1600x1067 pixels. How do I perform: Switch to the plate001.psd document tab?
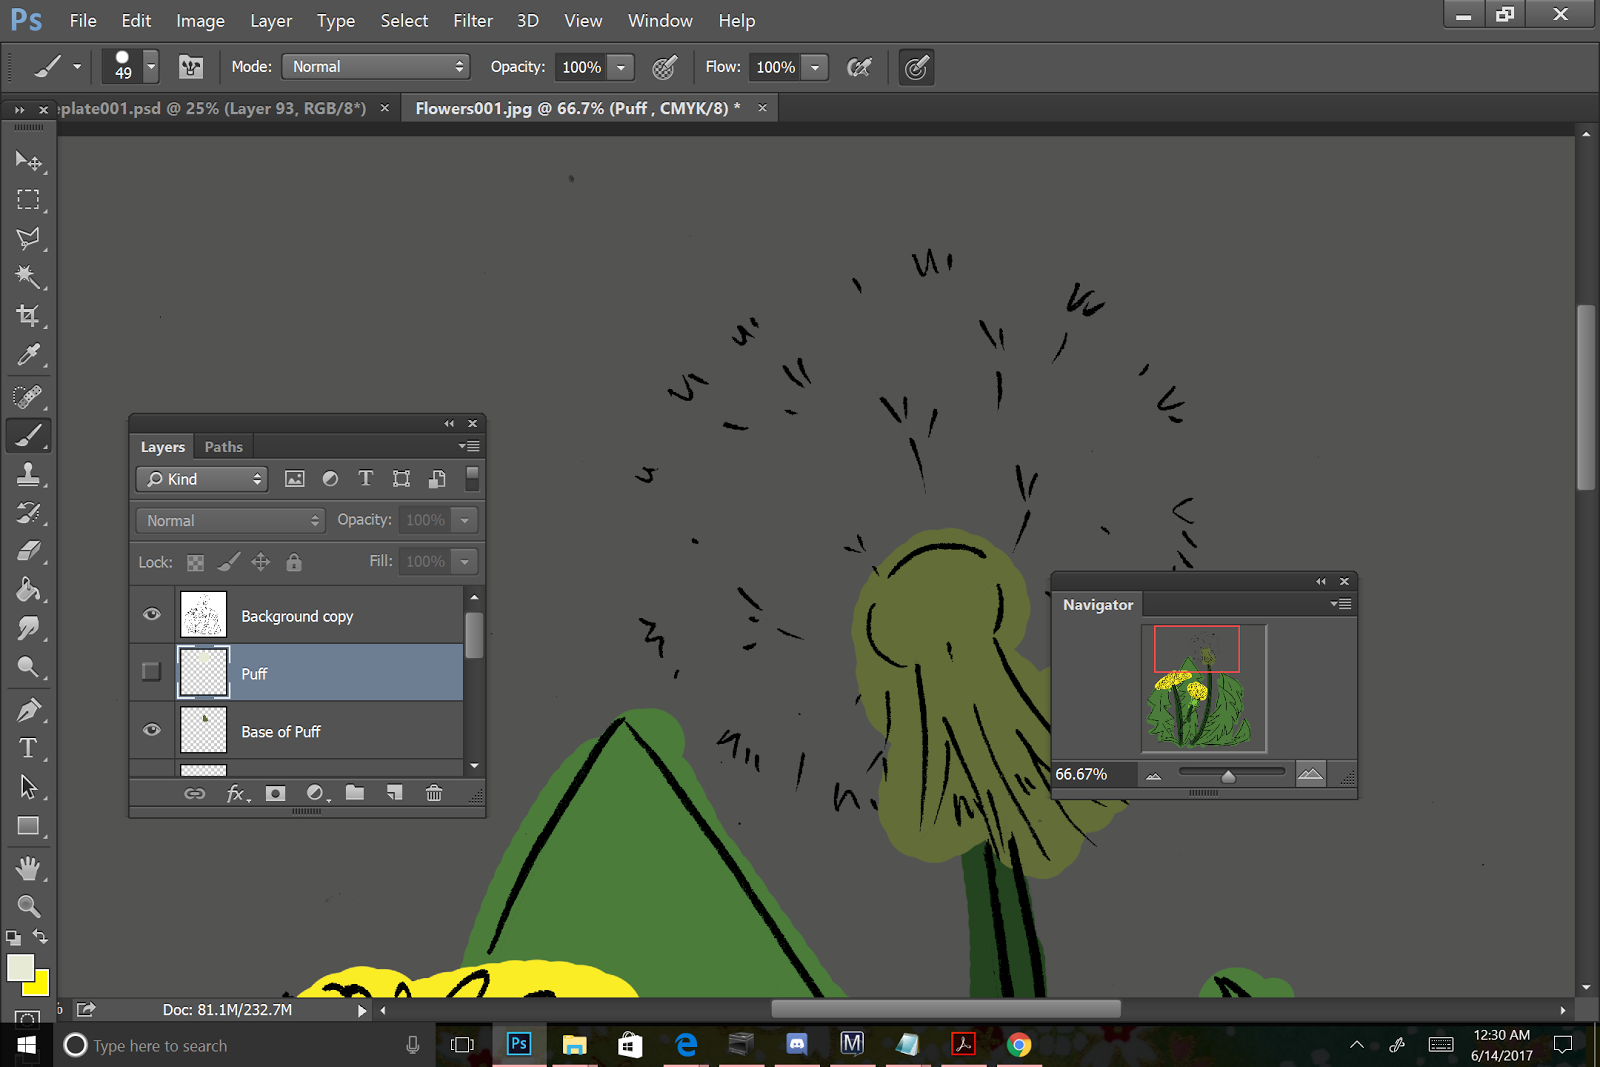pos(212,108)
